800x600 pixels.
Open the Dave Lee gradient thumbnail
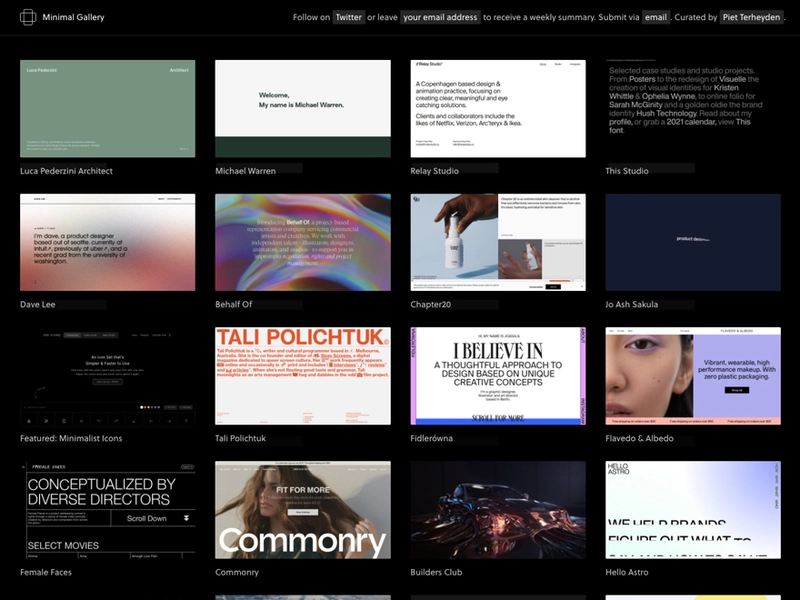108,242
